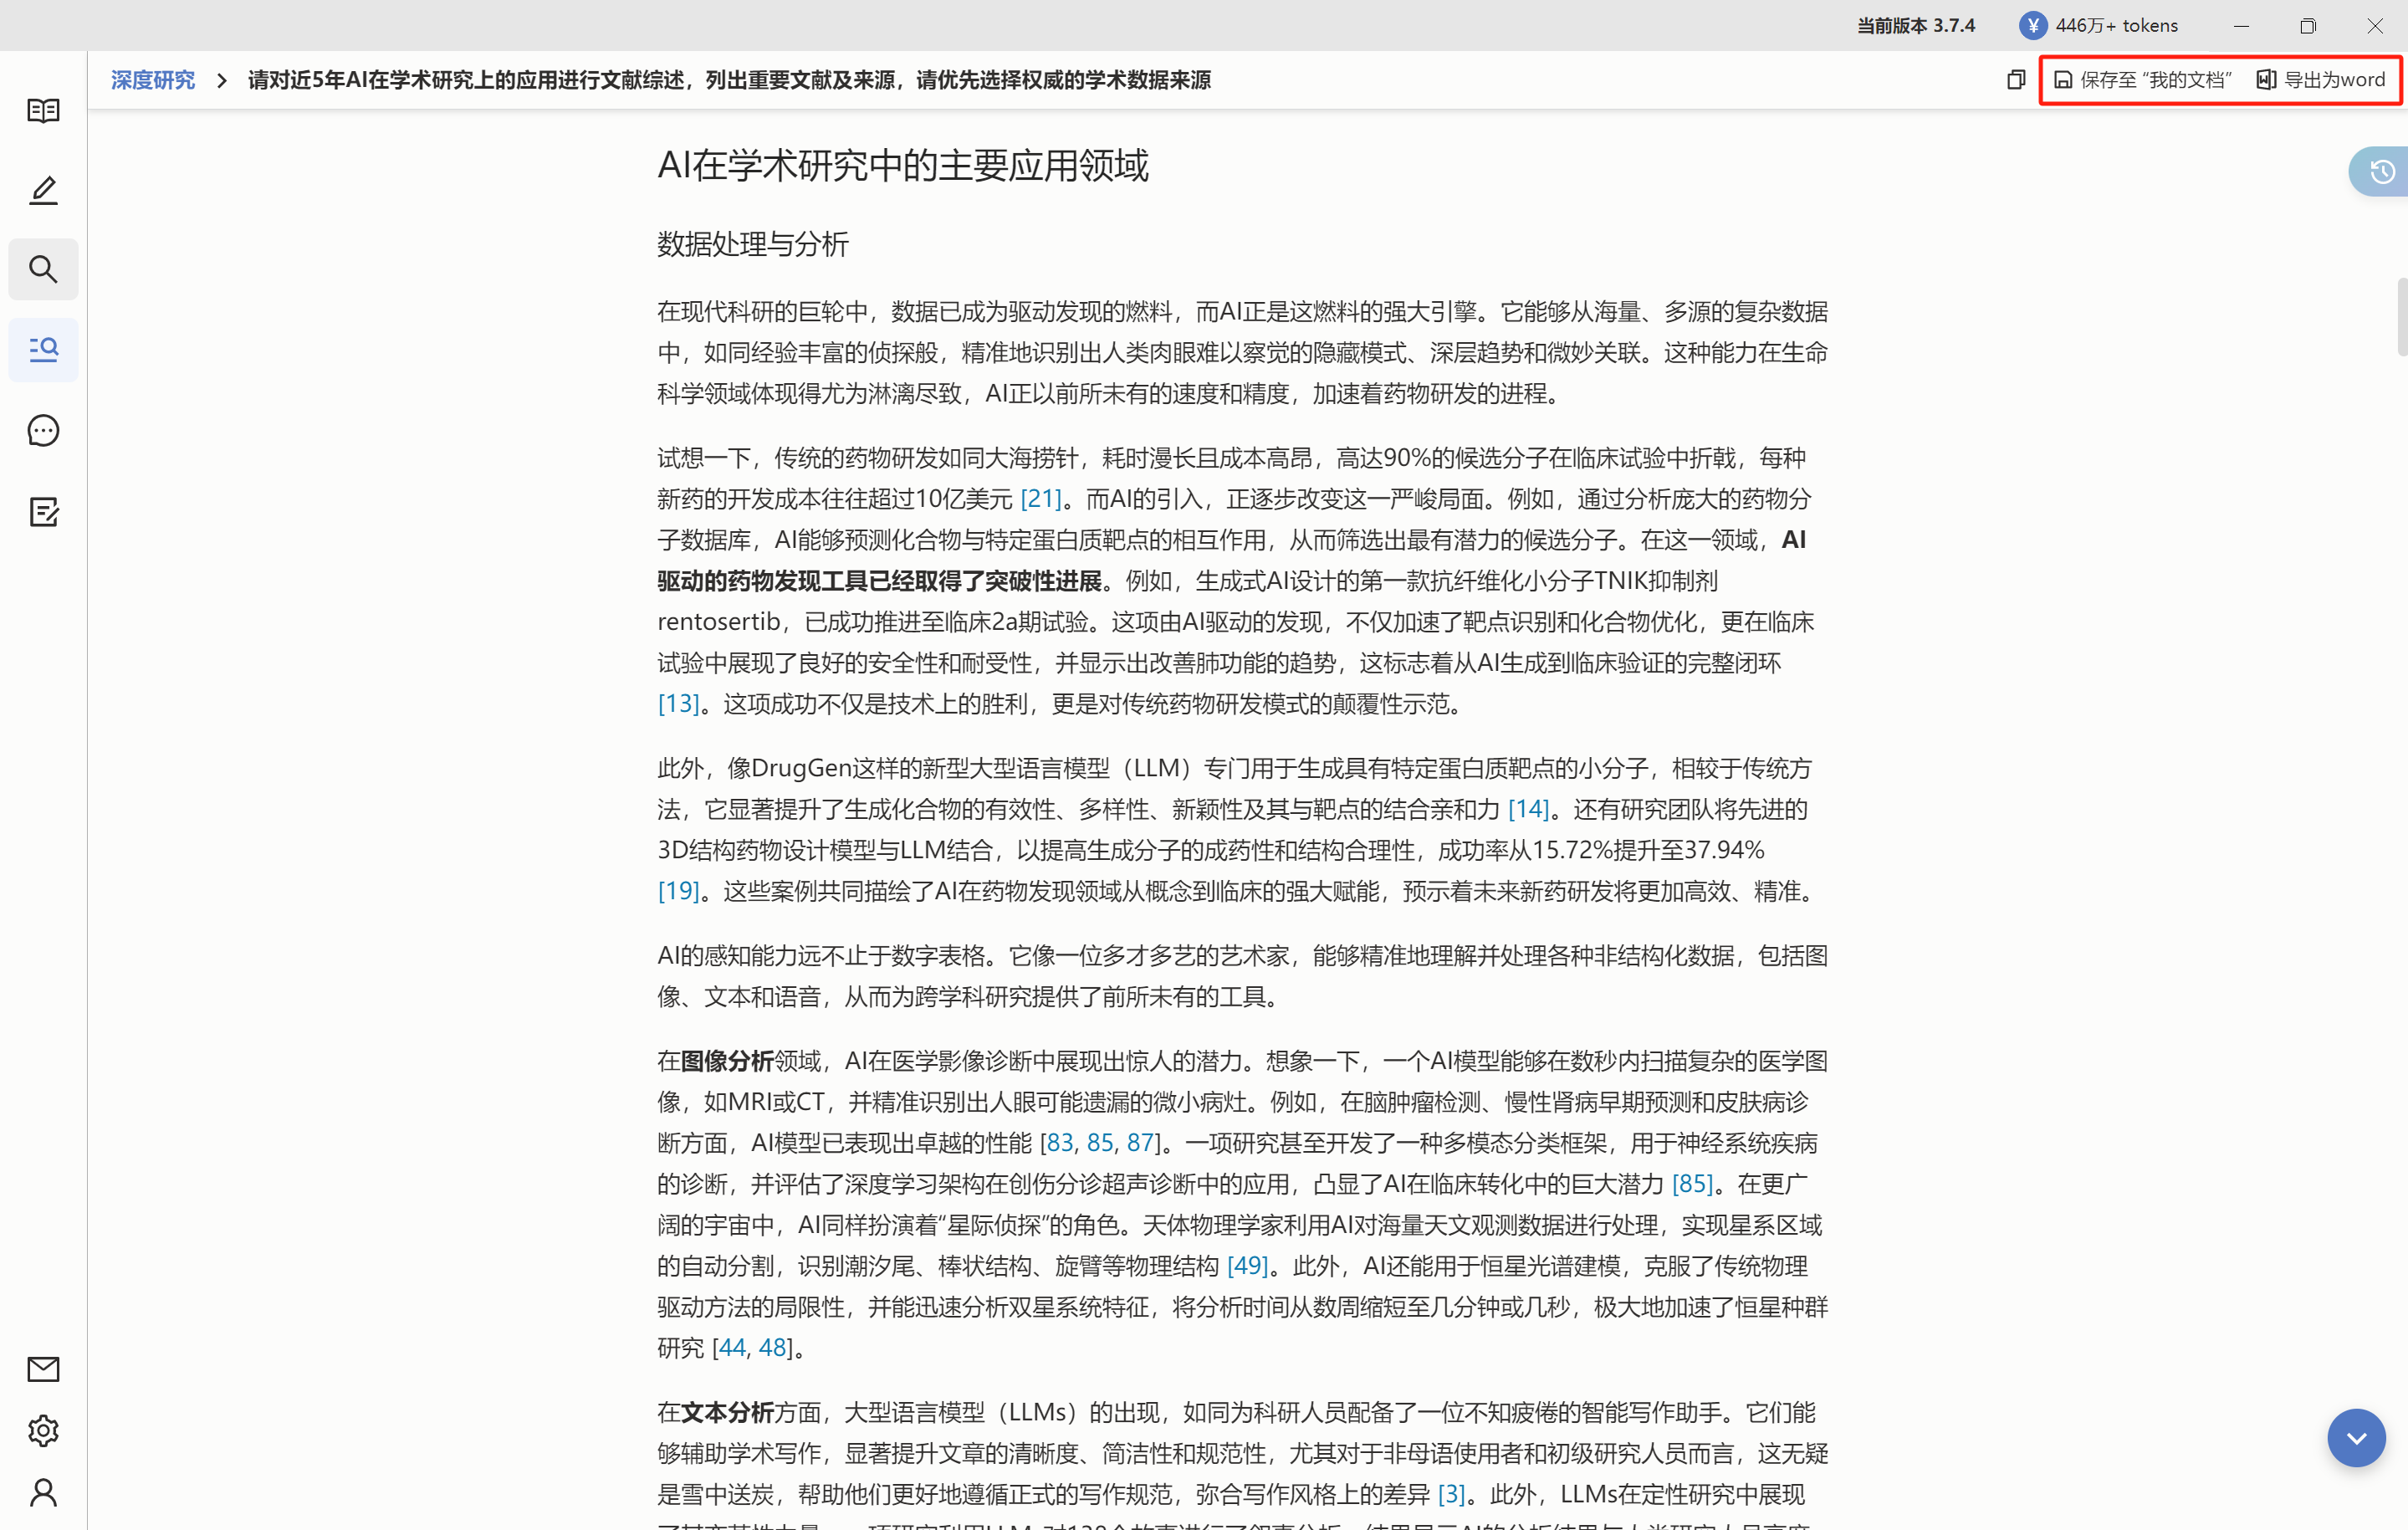Open citation 48 reference link

tap(772, 1347)
